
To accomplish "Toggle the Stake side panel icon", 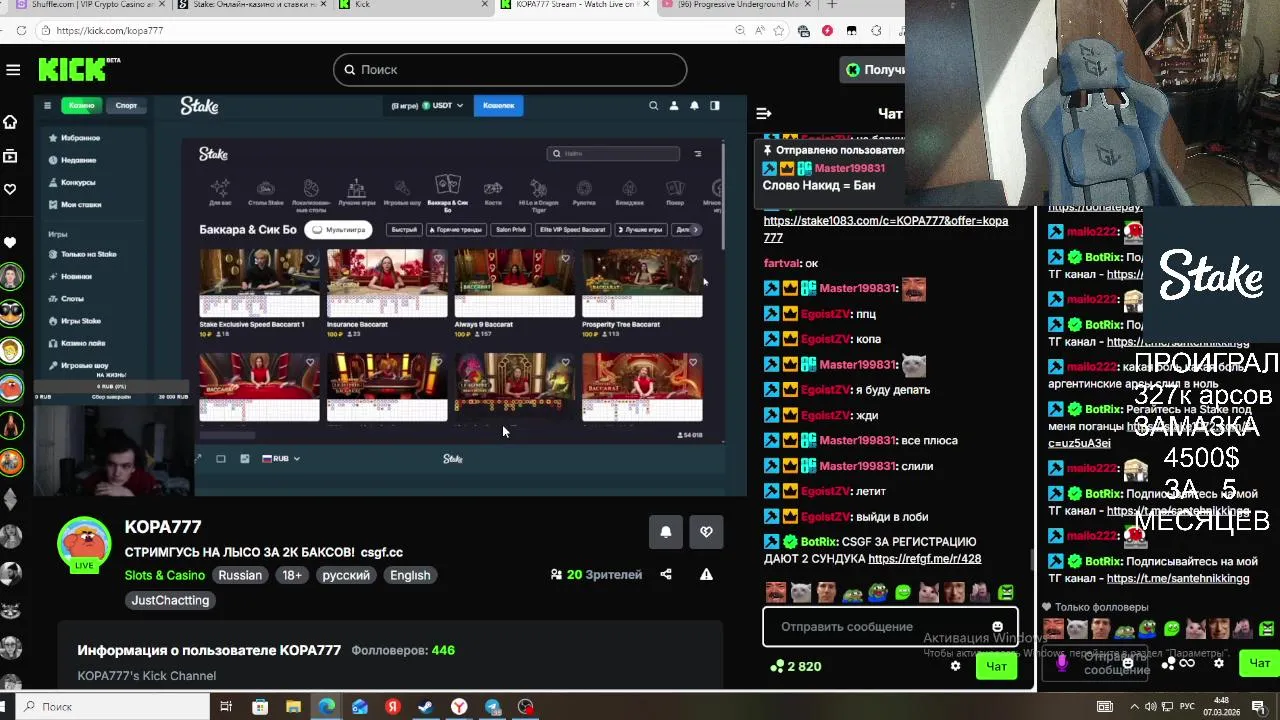I will 715,105.
